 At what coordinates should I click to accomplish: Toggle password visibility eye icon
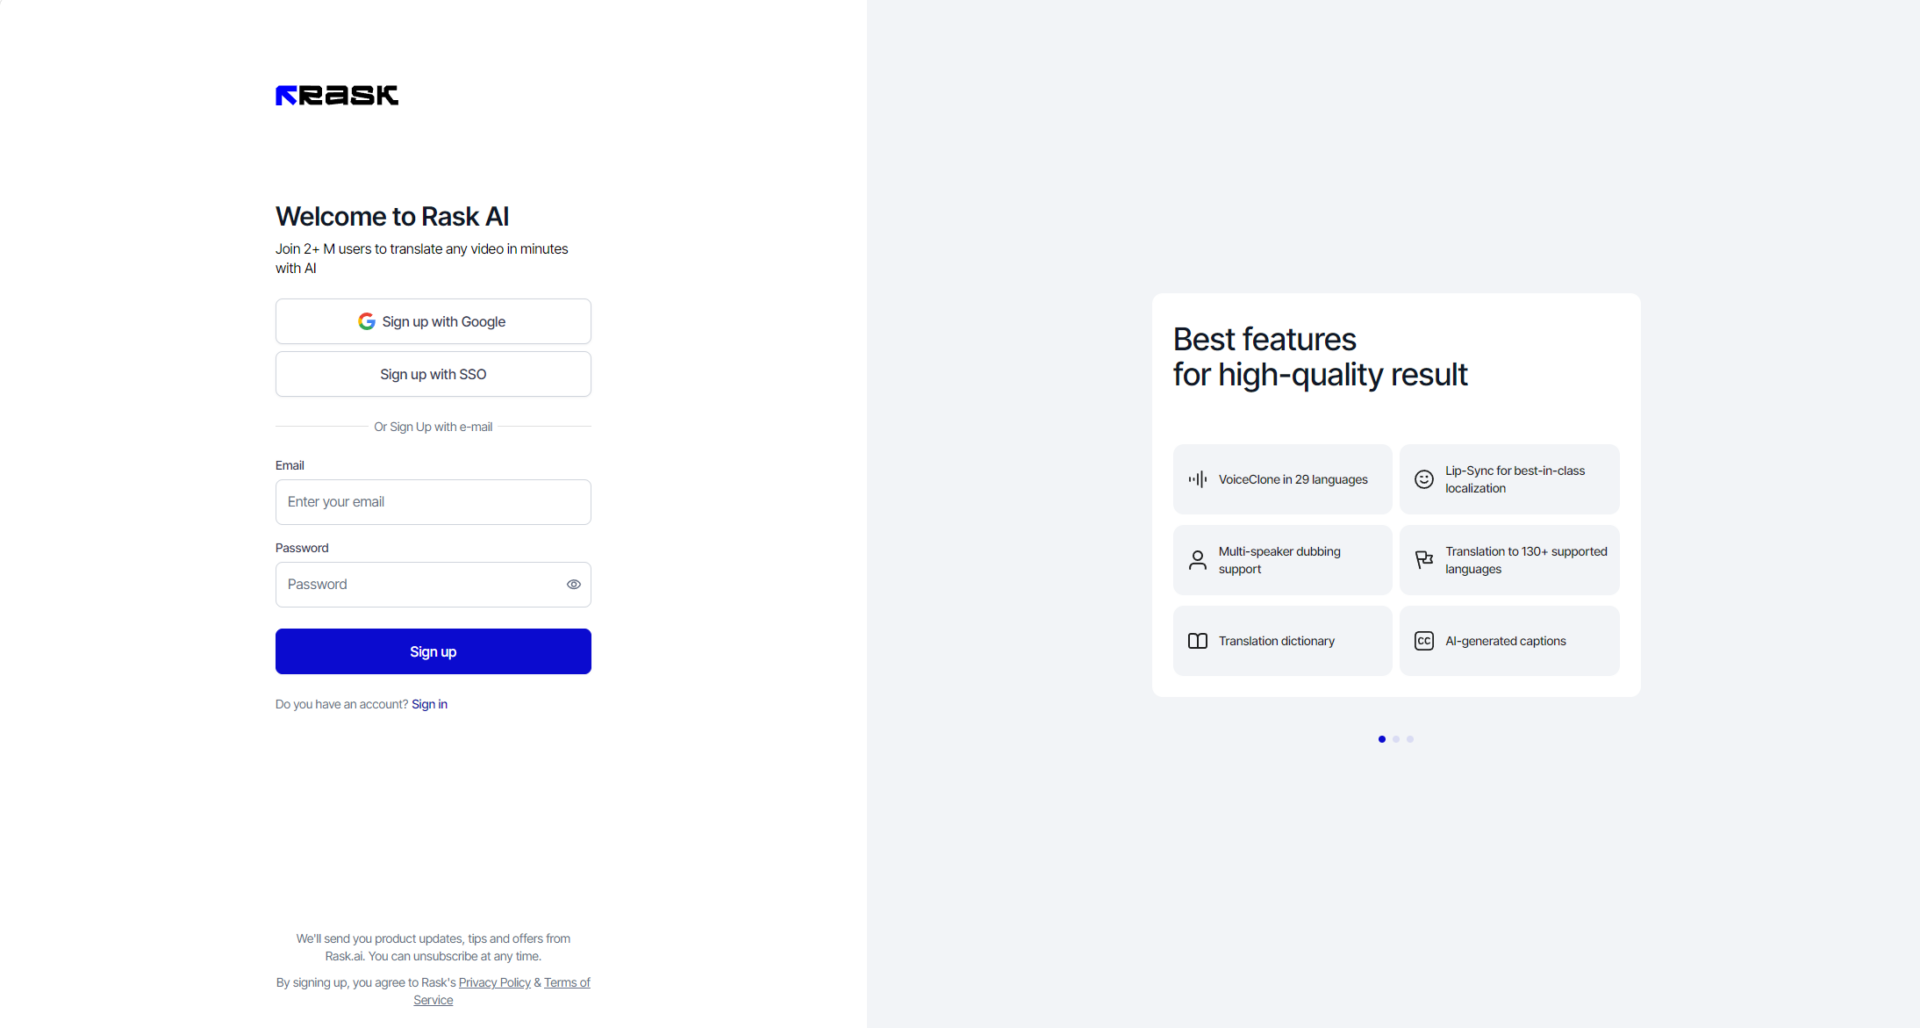[x=574, y=584]
